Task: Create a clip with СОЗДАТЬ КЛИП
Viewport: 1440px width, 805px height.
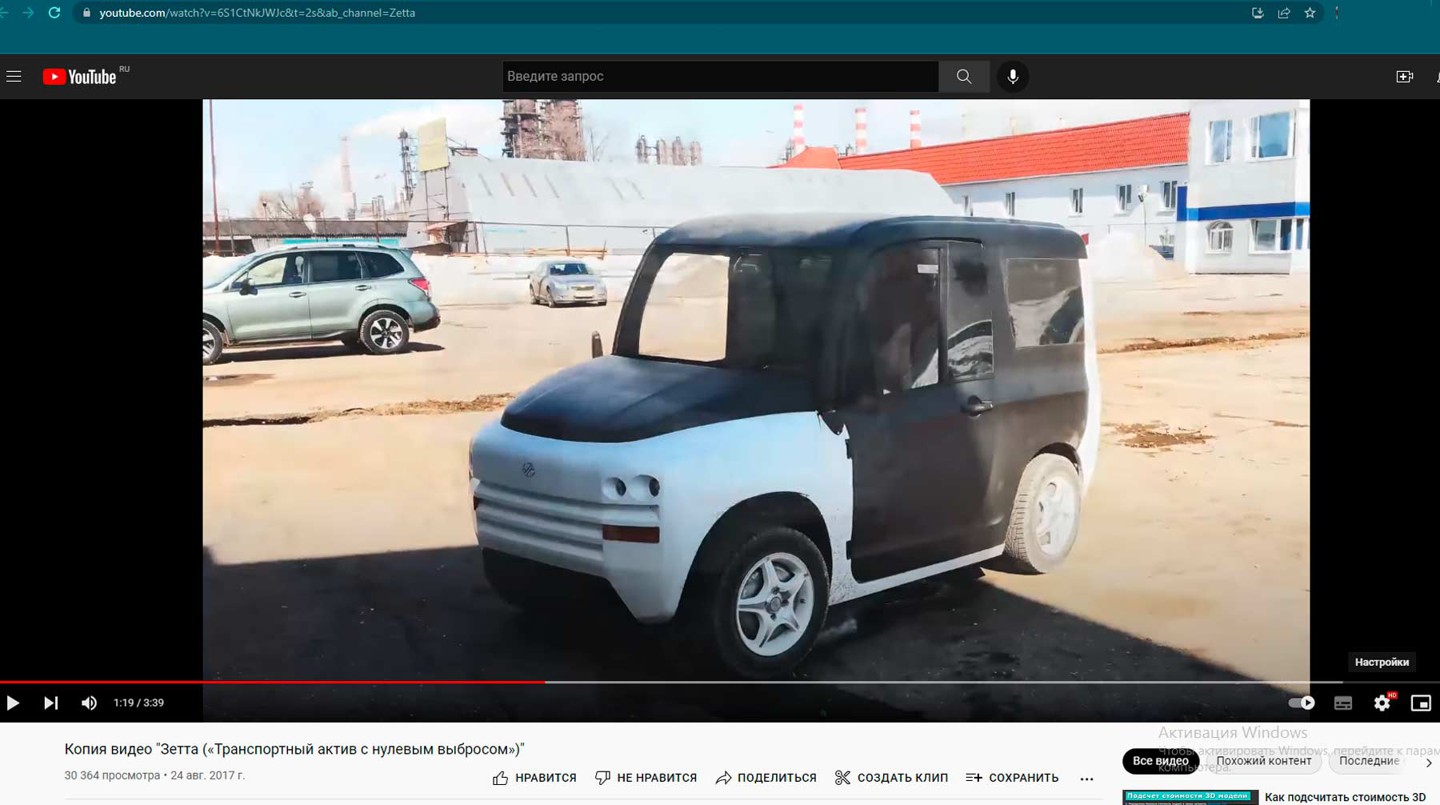Action: coord(891,778)
